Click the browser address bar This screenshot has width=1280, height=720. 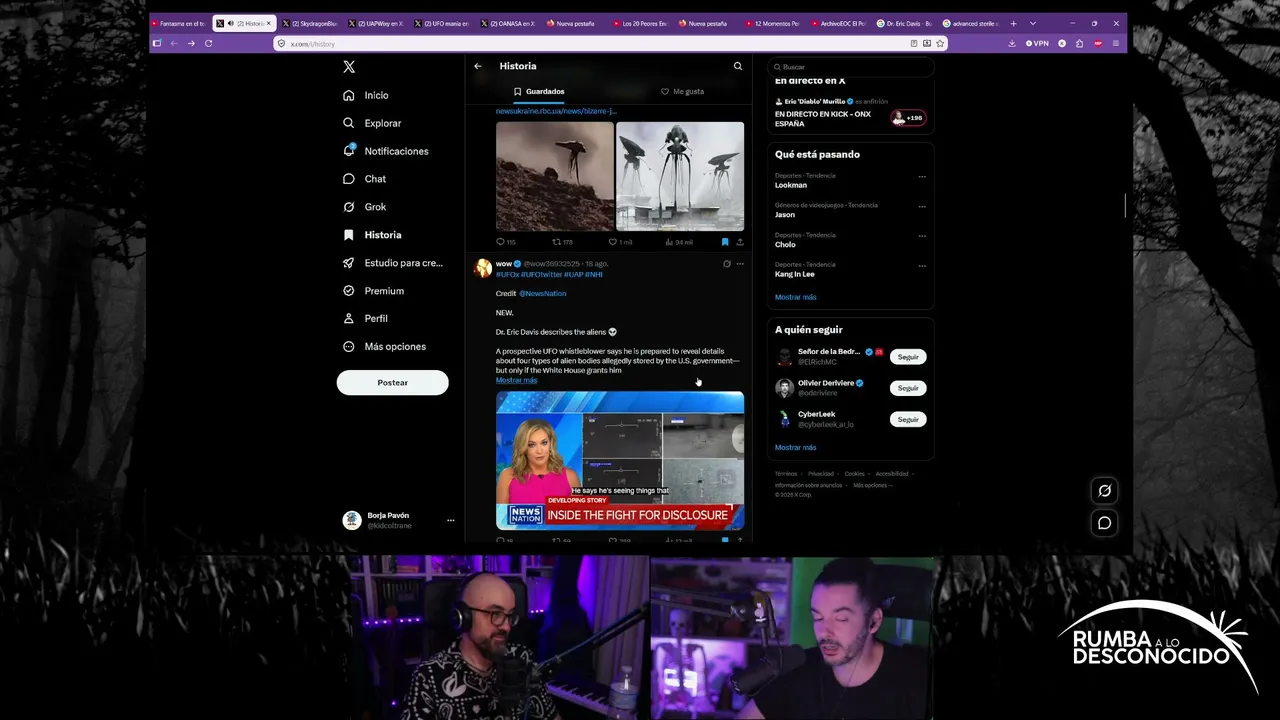(x=610, y=43)
